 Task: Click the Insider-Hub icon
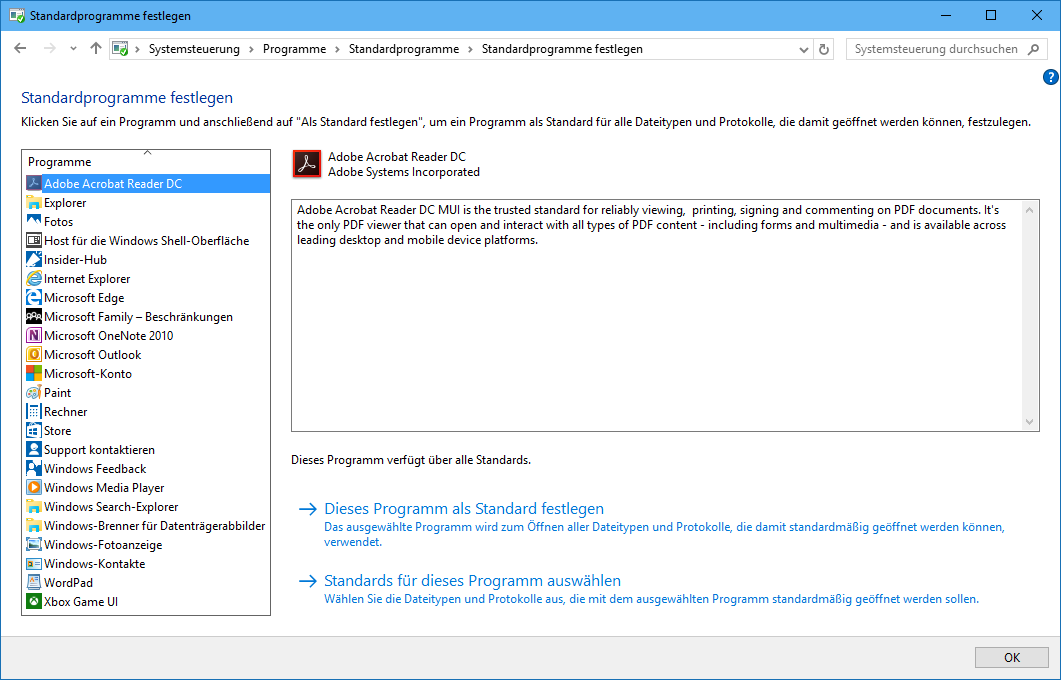[x=34, y=259]
